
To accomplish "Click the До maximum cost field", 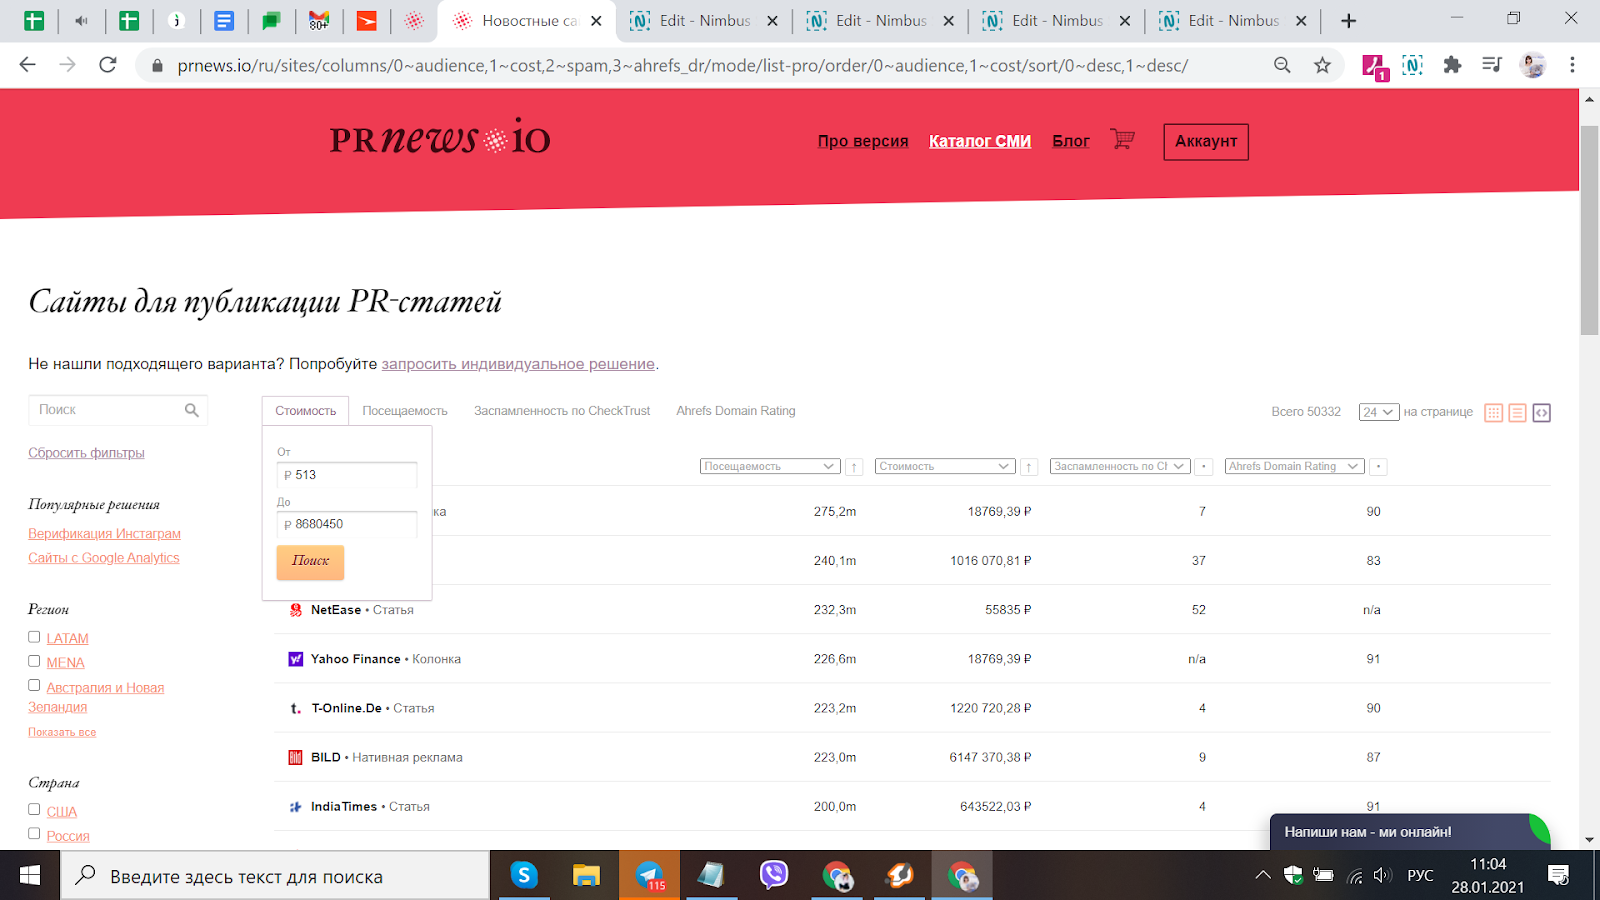I will (x=347, y=524).
